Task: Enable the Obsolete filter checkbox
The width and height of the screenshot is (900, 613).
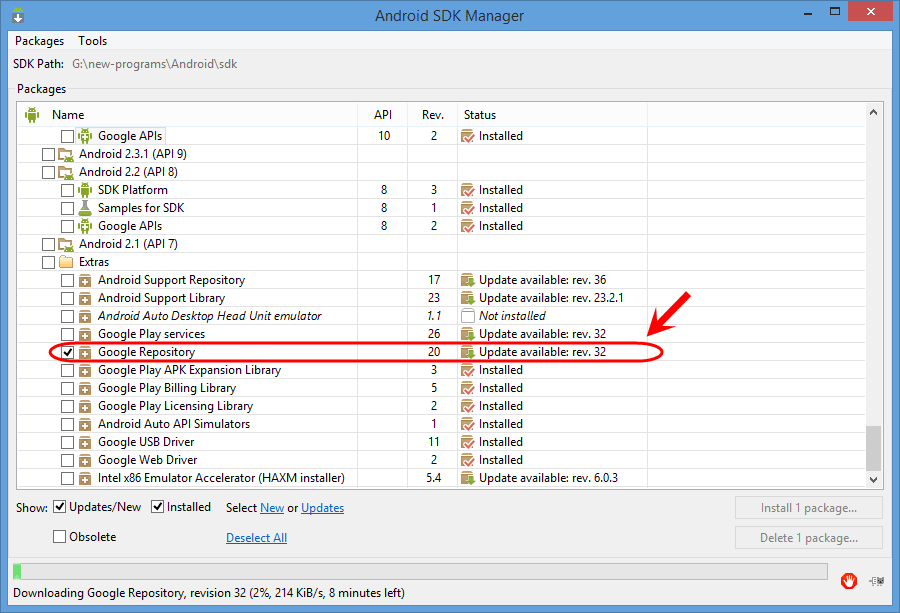Action: (x=59, y=537)
